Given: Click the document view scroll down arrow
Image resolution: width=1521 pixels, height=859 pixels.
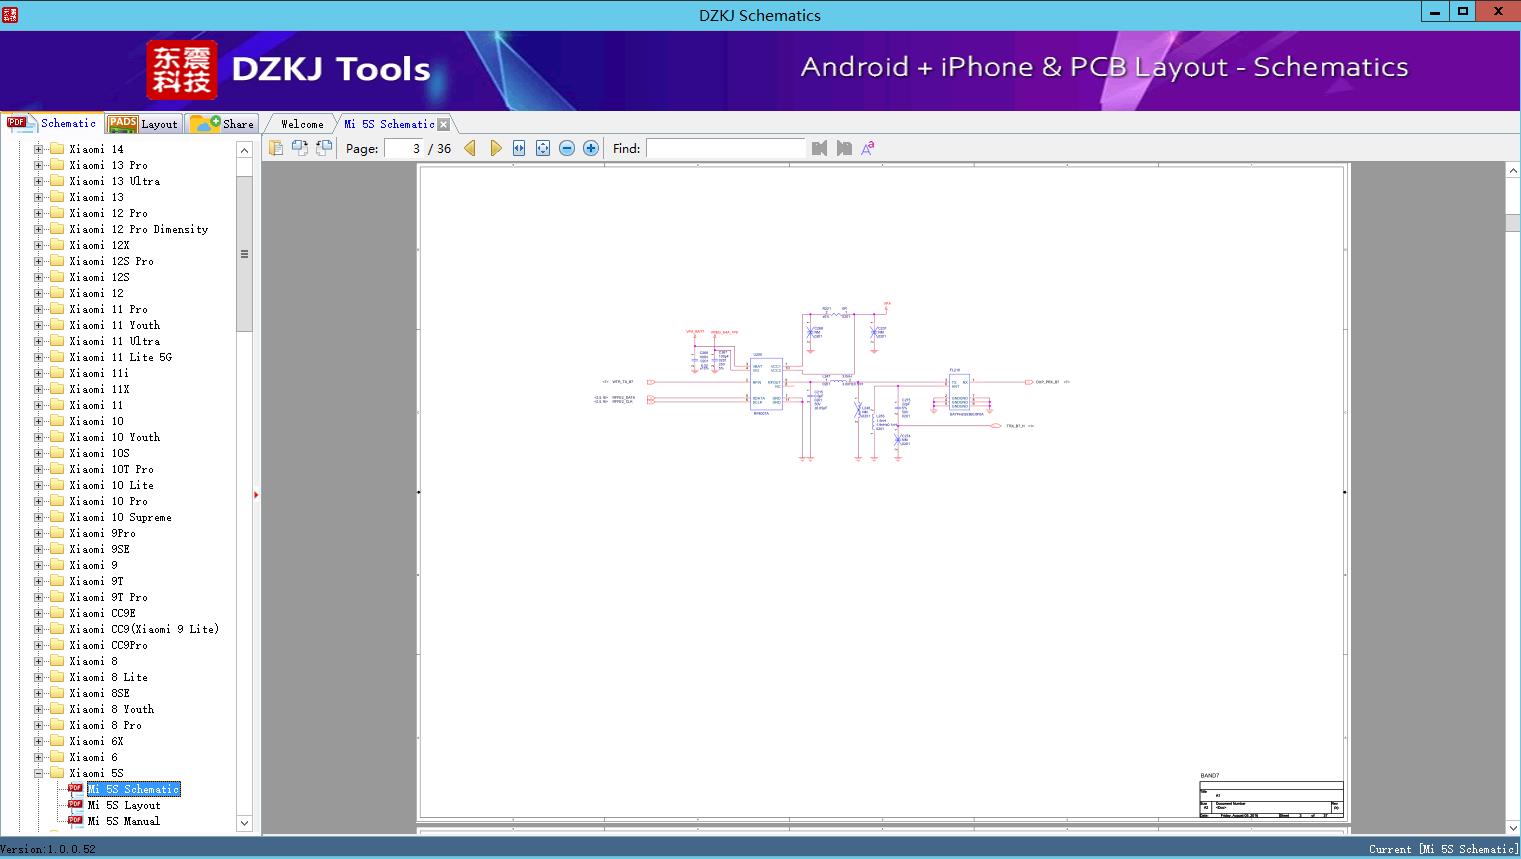Looking at the screenshot, I should (x=1513, y=827).
